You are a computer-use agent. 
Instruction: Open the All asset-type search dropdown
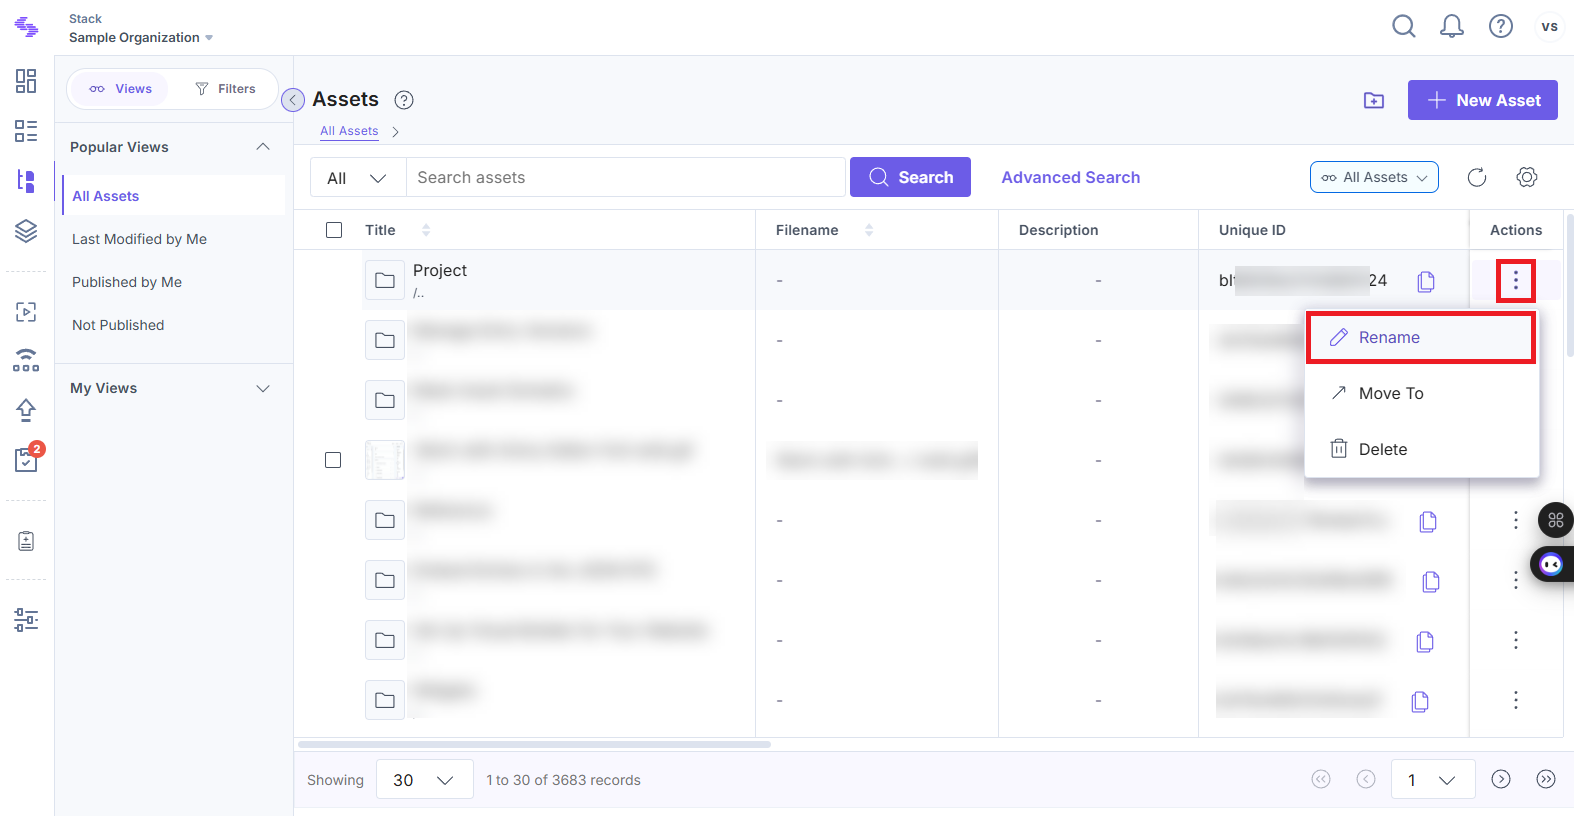pyautogui.click(x=357, y=178)
